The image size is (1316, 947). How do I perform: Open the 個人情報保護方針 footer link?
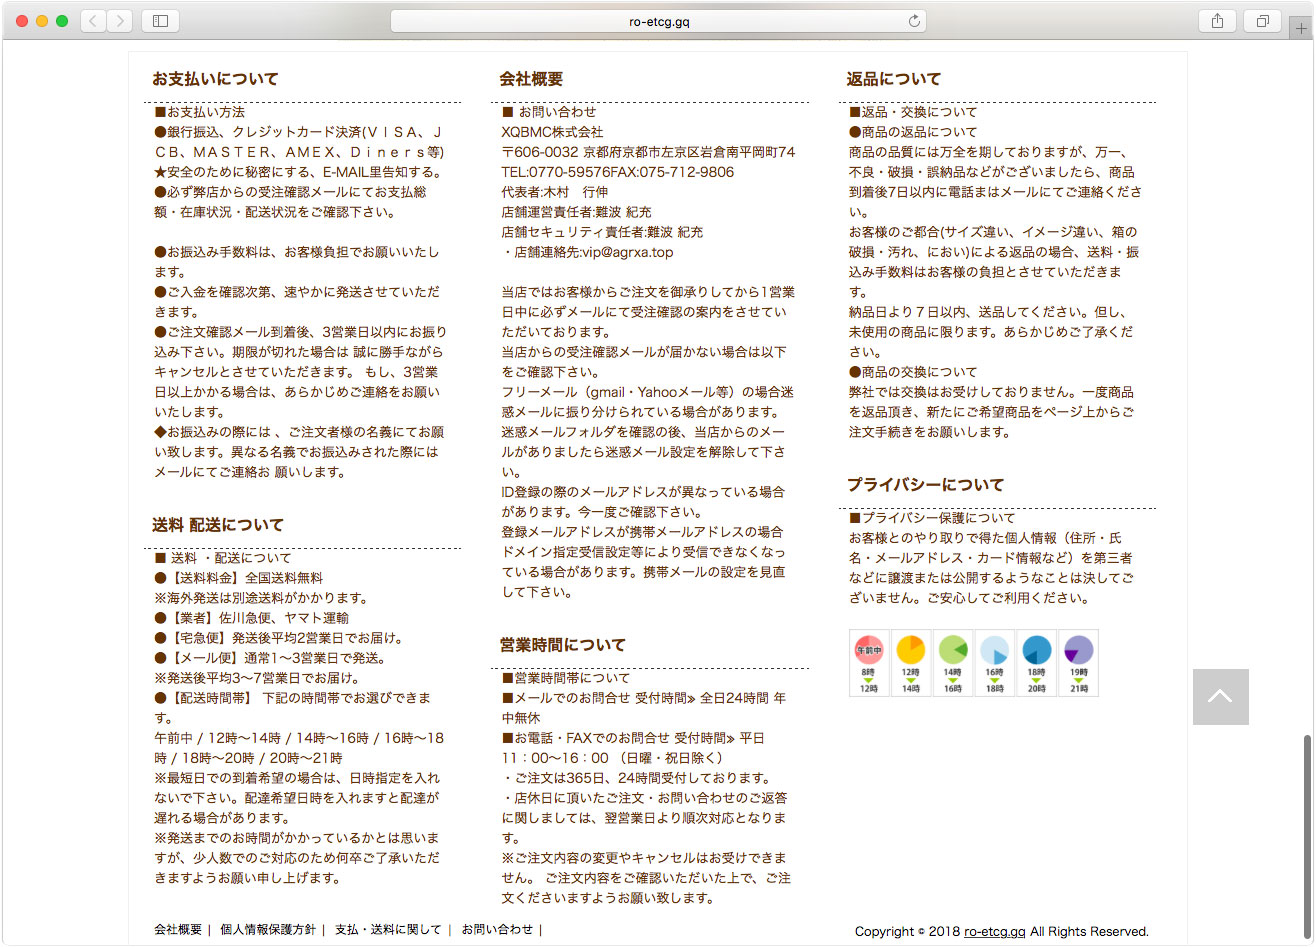(267, 930)
